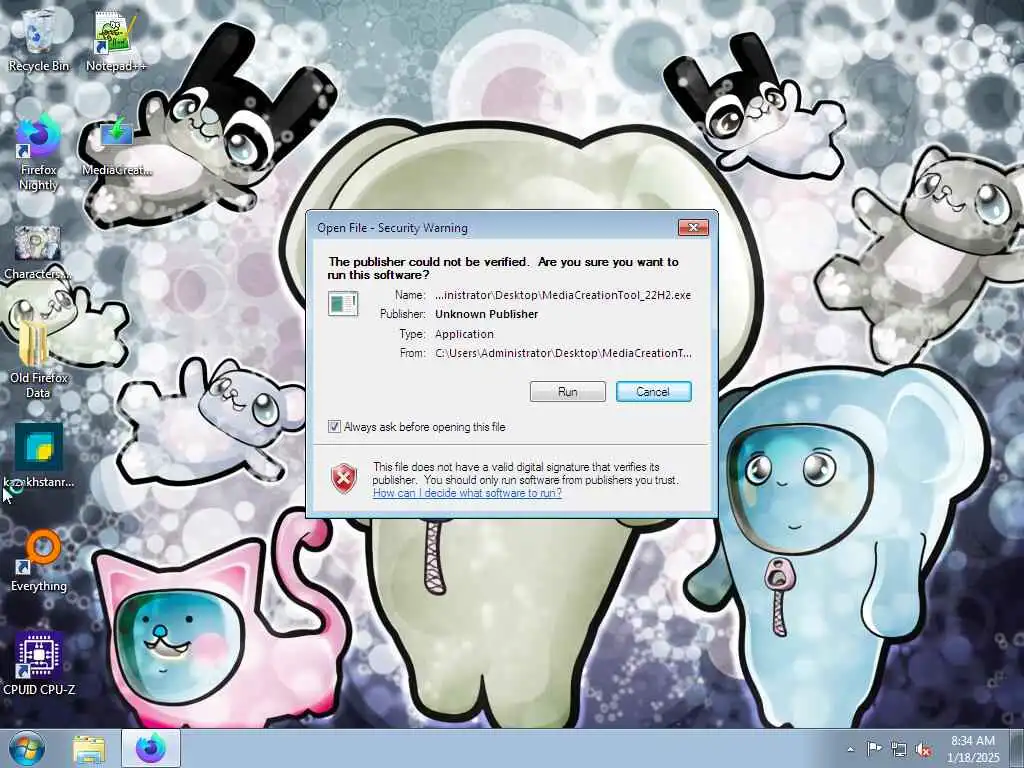
Task: Click the red shield warning icon
Action: [344, 478]
